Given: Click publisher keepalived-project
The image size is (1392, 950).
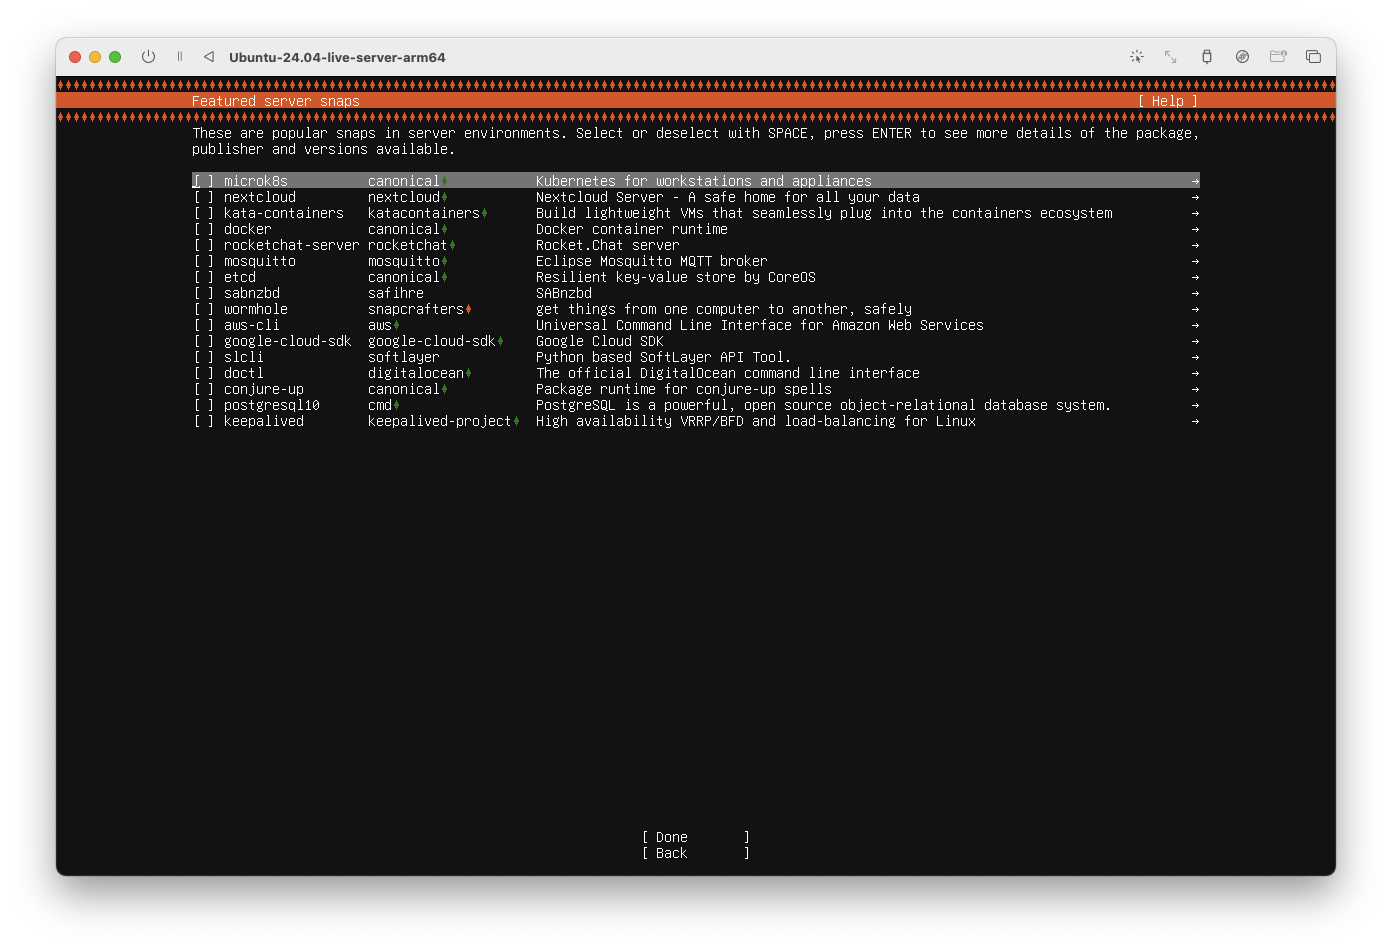Looking at the screenshot, I should (440, 421).
